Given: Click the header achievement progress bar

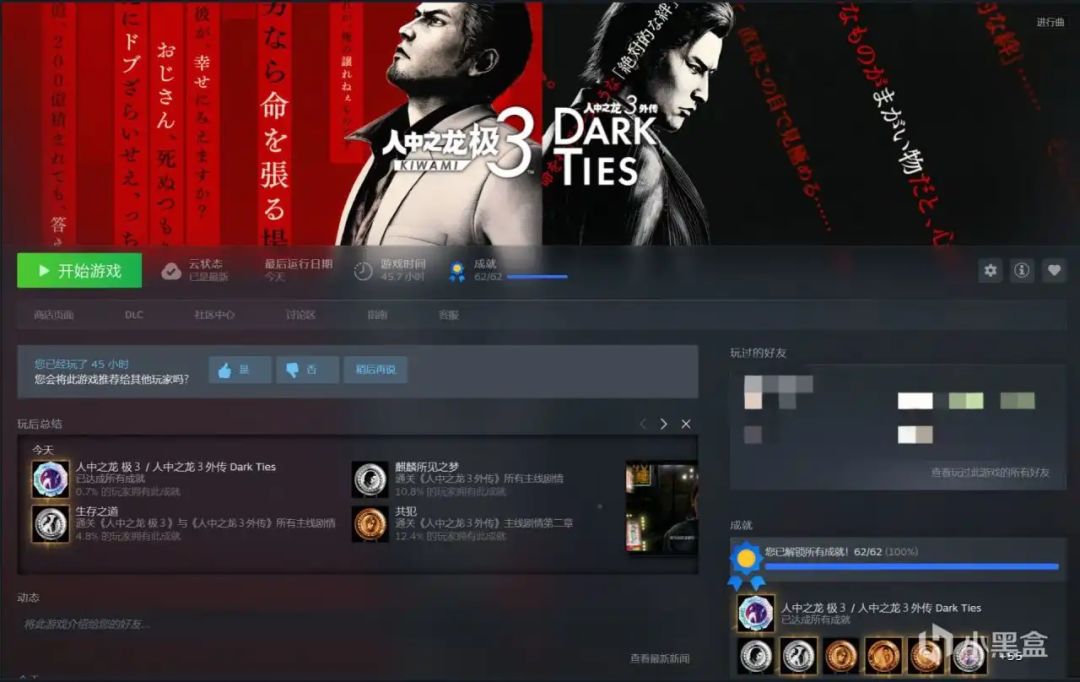Looking at the screenshot, I should [537, 277].
